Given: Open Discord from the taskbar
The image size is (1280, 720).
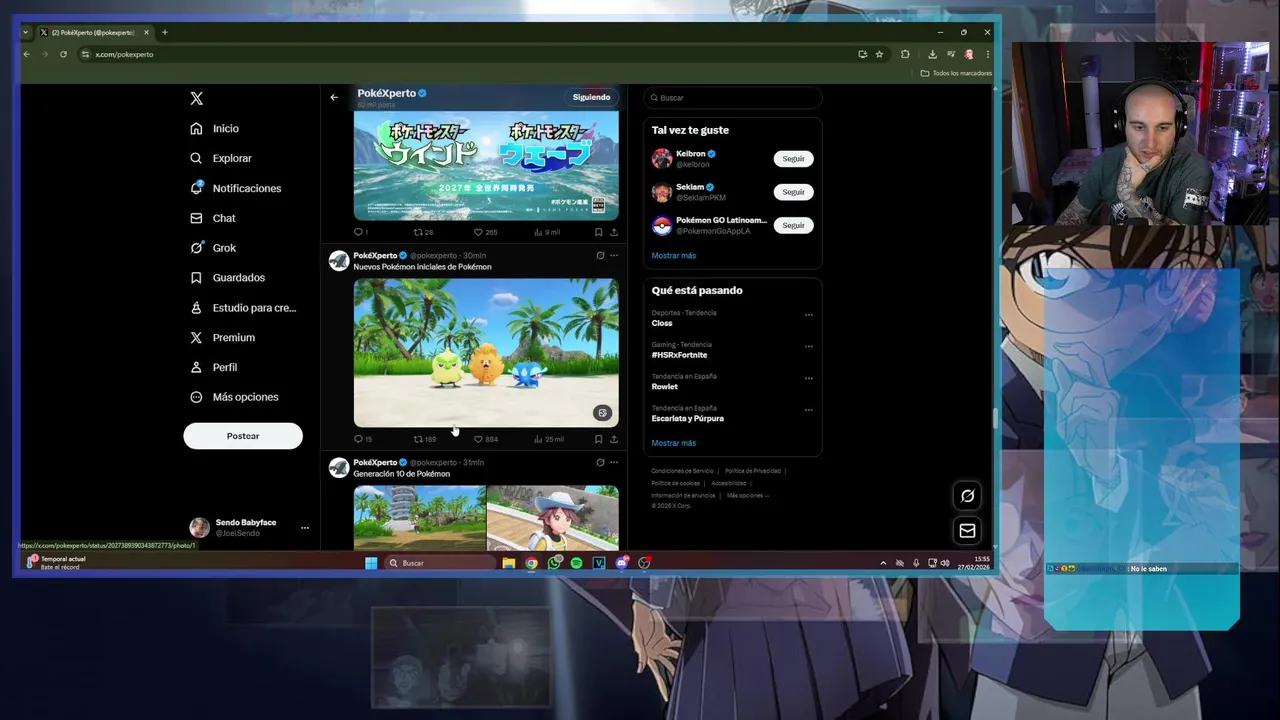Looking at the screenshot, I should [x=622, y=563].
